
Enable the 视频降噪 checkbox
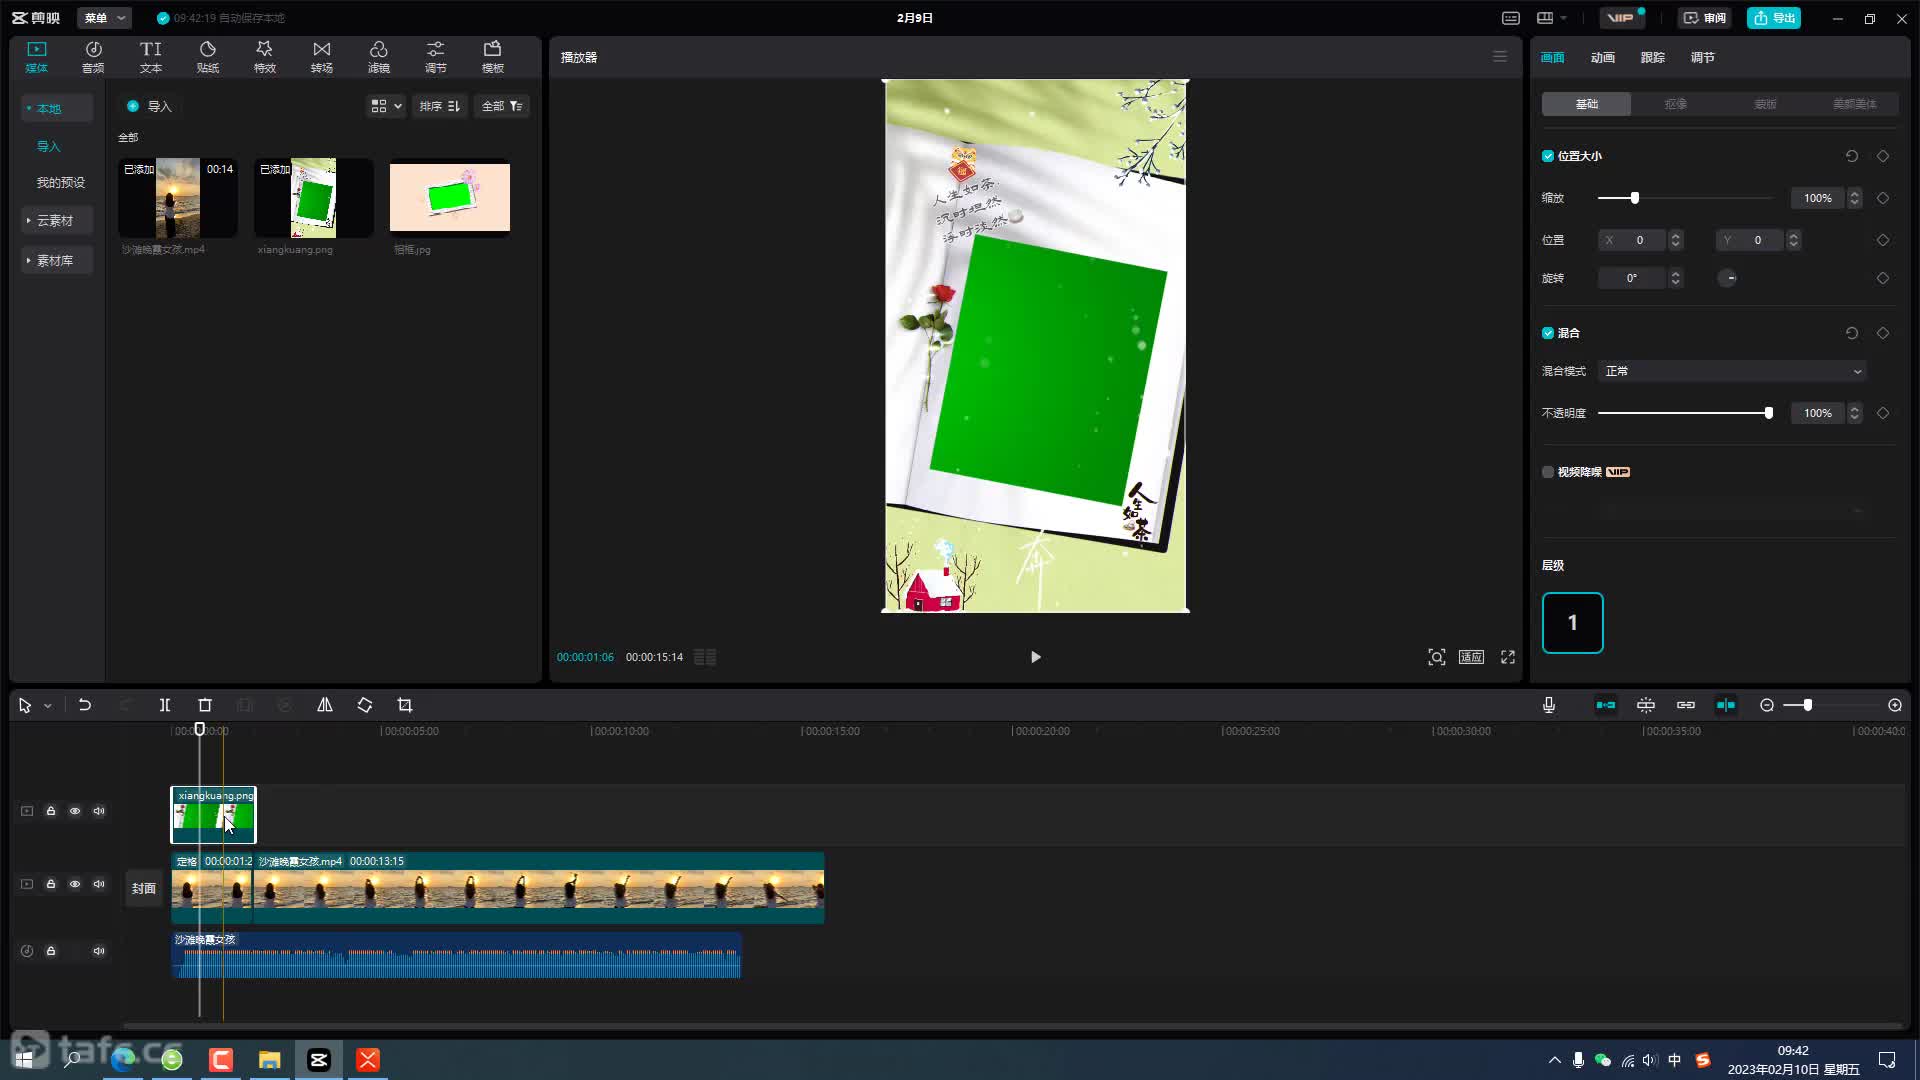1548,472
